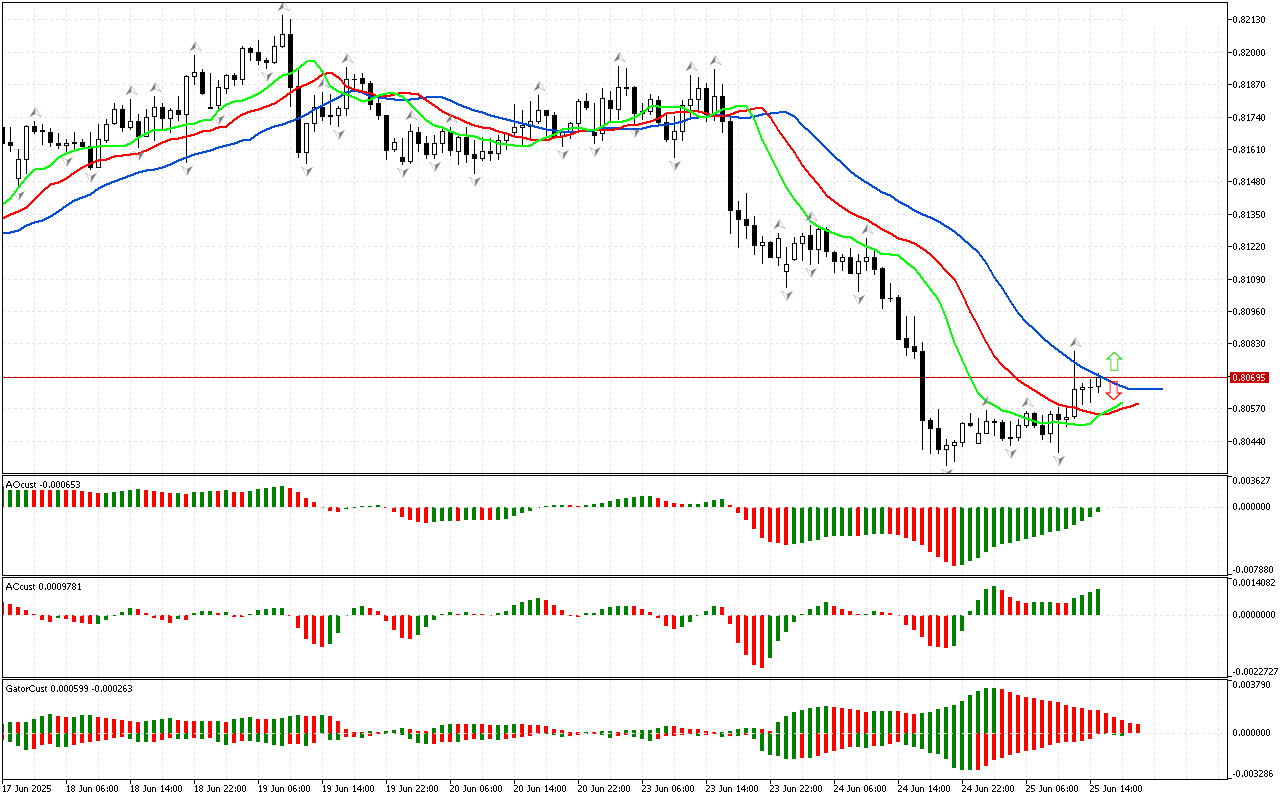The image size is (1280, 800).
Task: Click the horizontal current price line
Action: pos(500,377)
